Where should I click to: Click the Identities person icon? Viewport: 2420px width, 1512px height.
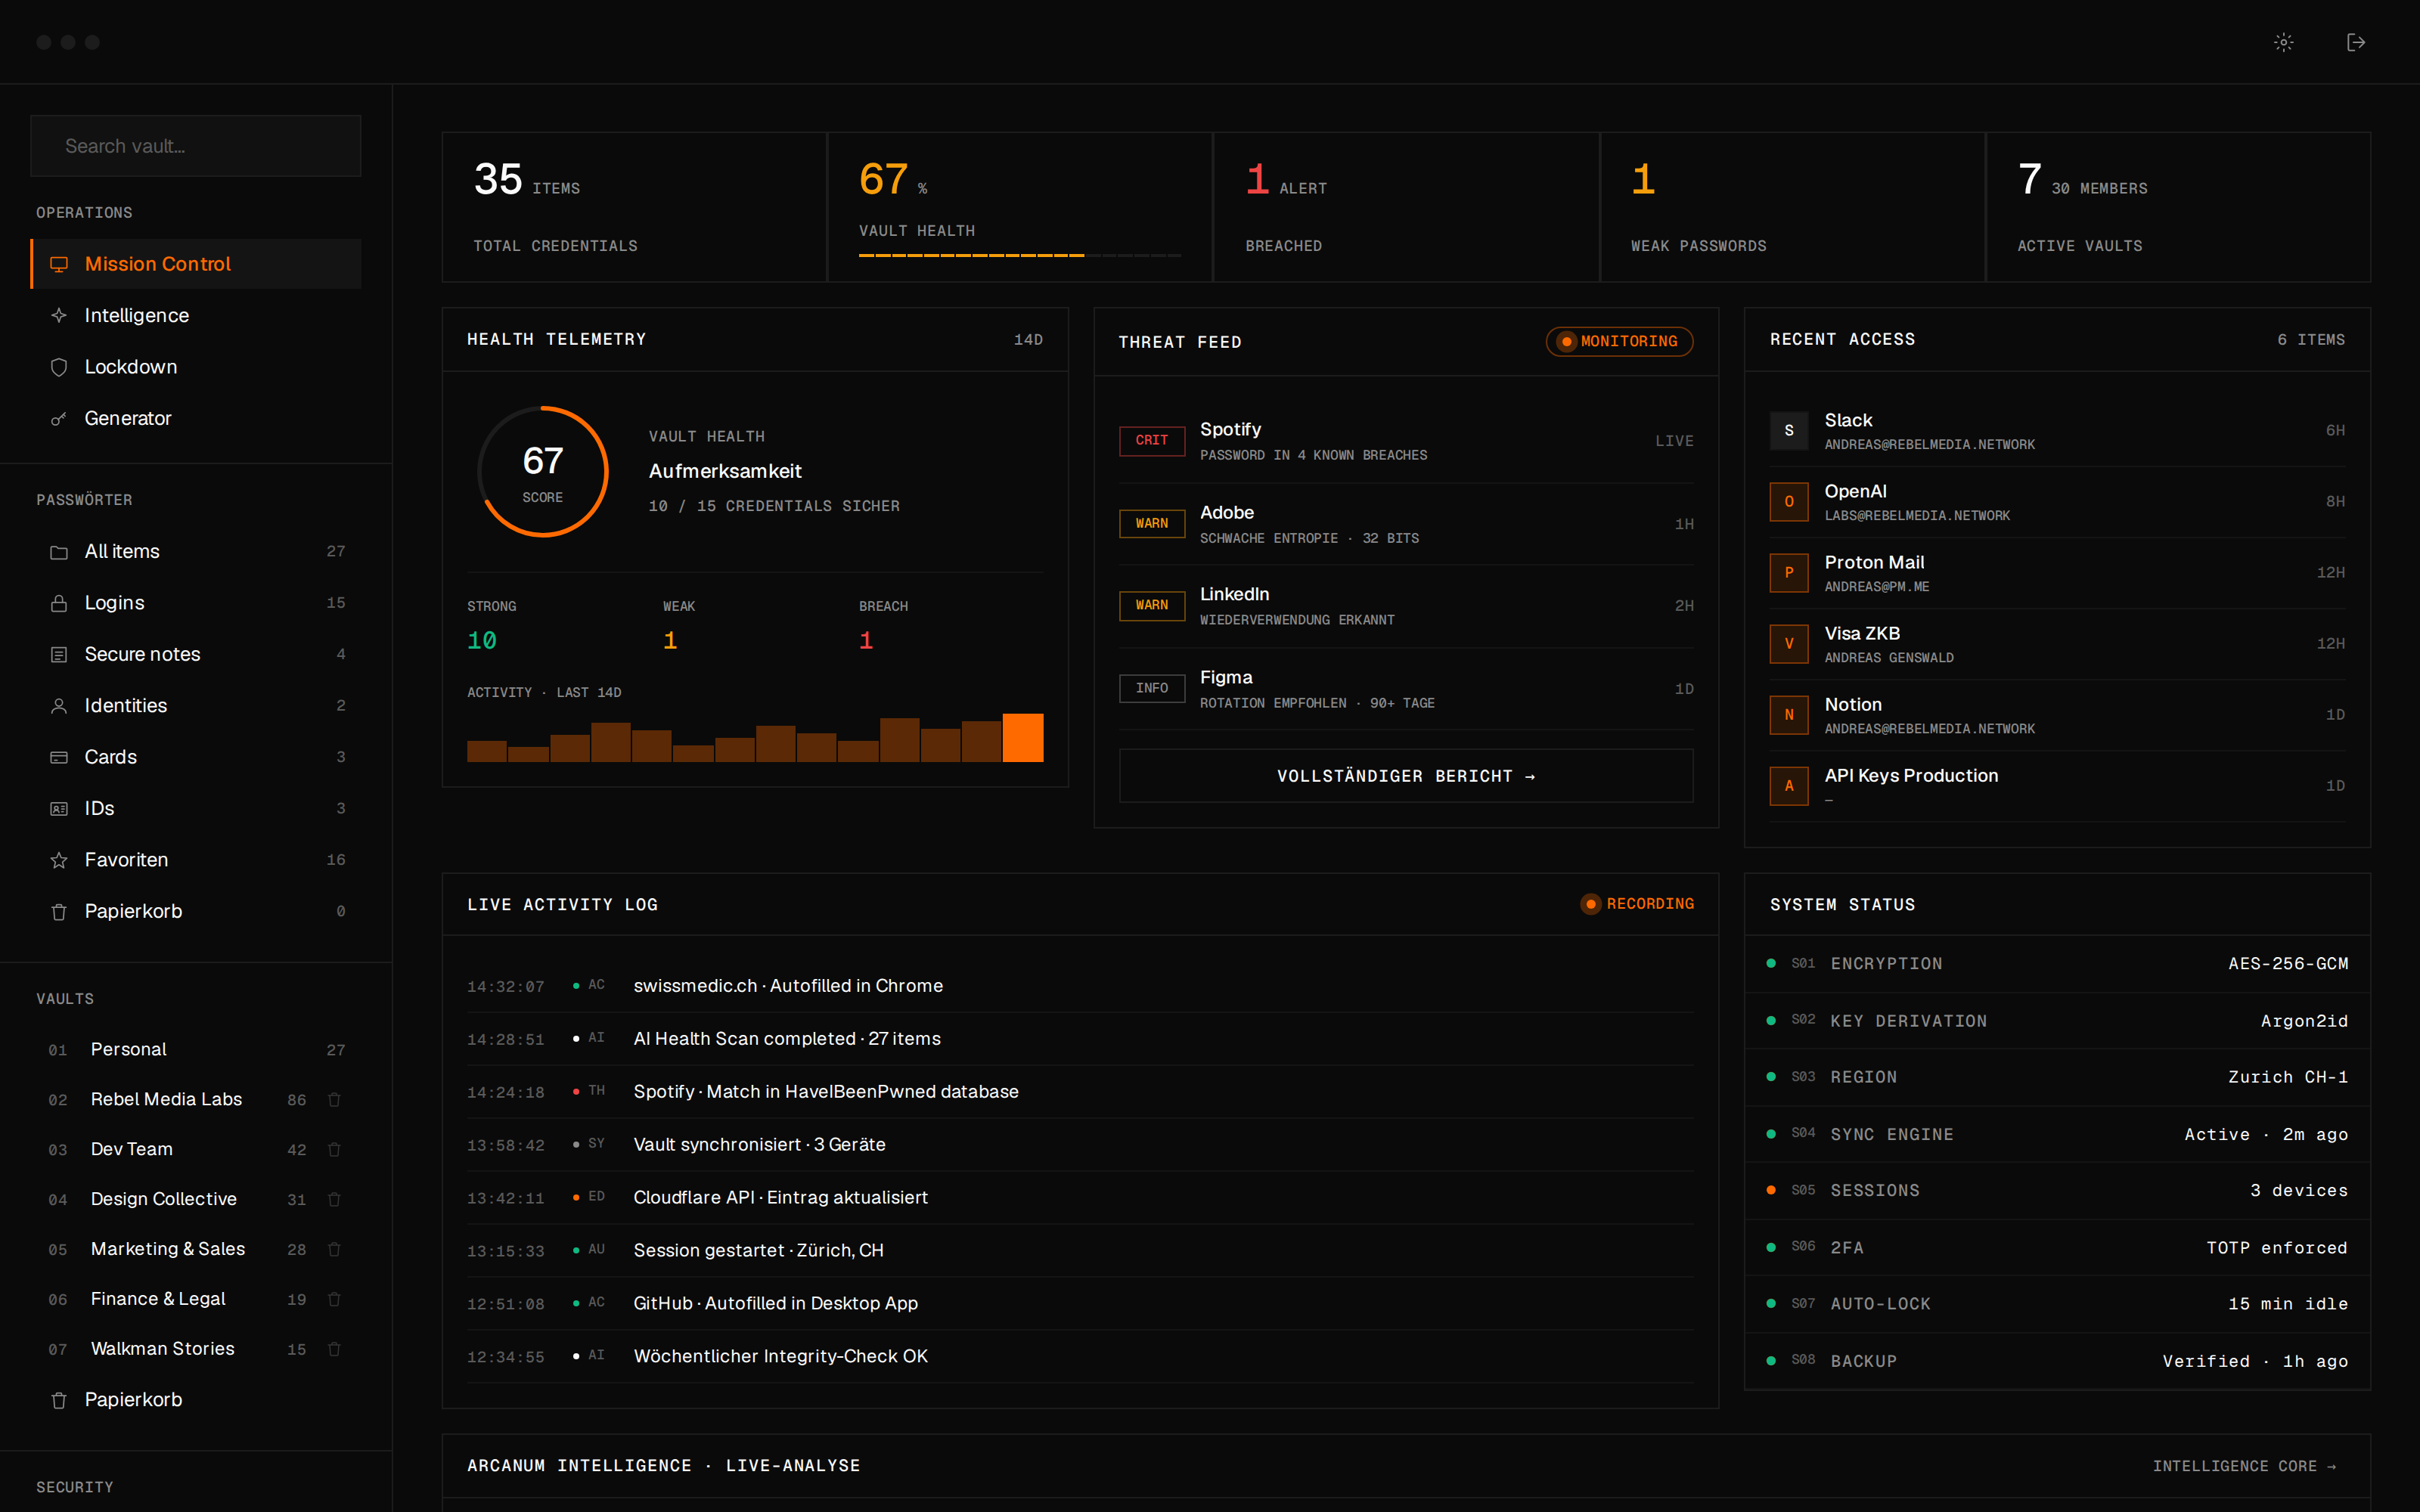pyautogui.click(x=59, y=706)
